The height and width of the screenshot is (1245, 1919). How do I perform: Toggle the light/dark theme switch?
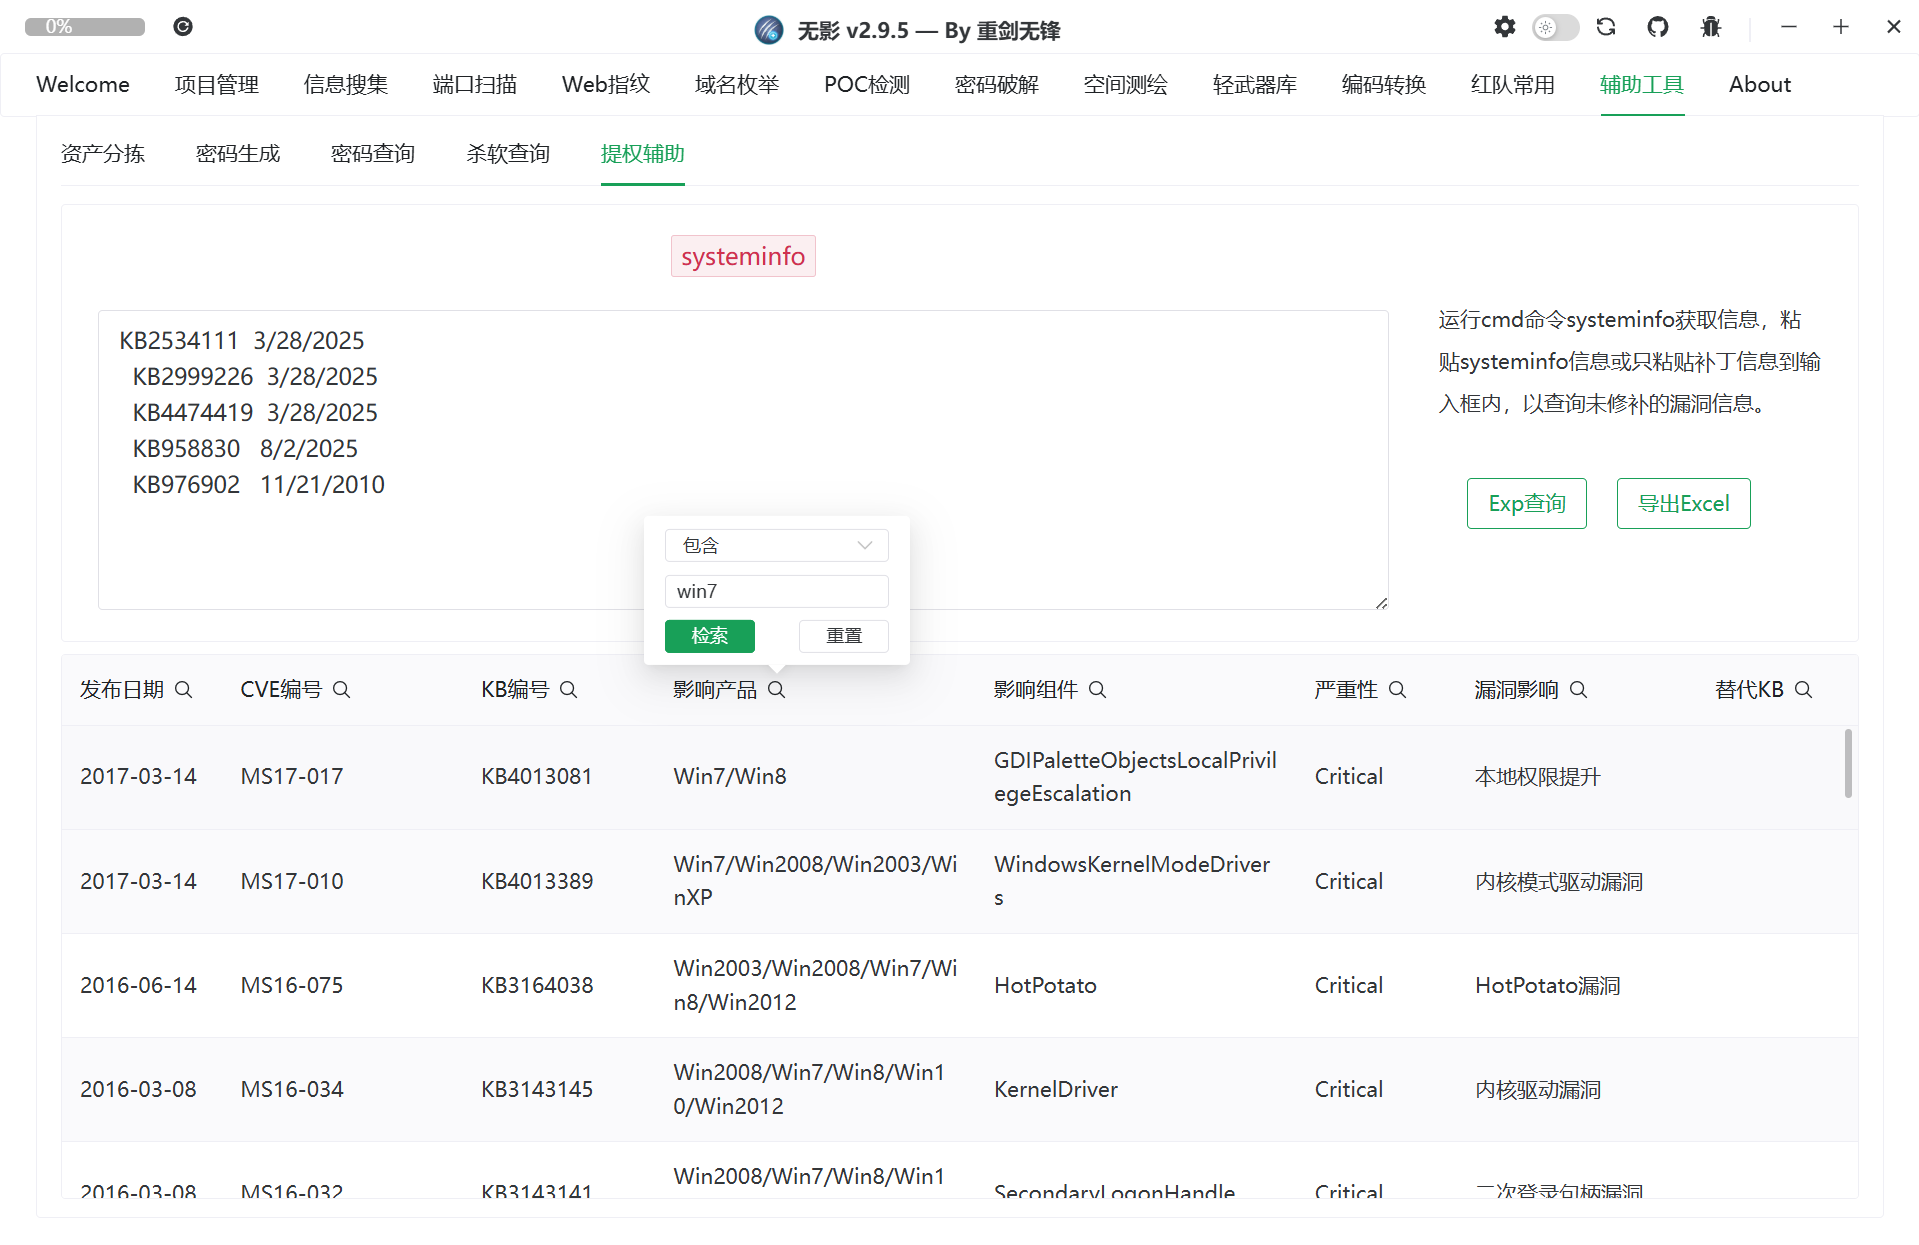(1555, 27)
